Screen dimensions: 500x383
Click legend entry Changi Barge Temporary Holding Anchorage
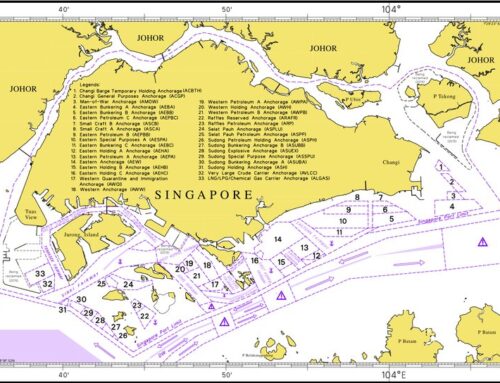click(x=138, y=91)
